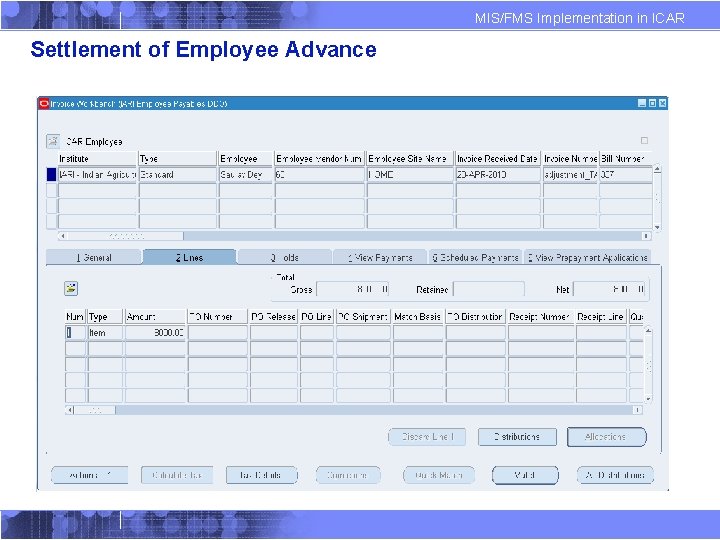The width and height of the screenshot is (720, 540).
Task: Click the header vertical scrollbar up arrow
Action: point(657,169)
